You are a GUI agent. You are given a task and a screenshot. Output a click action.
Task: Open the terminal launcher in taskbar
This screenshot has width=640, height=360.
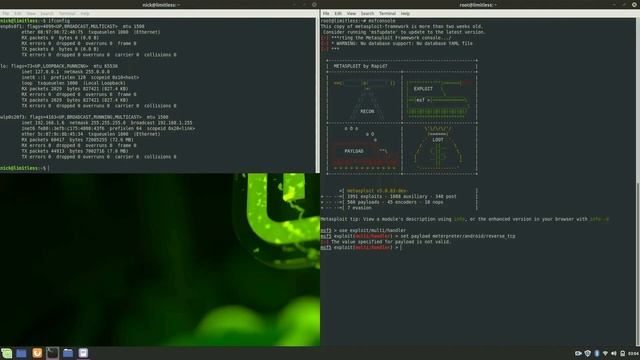coord(52,353)
